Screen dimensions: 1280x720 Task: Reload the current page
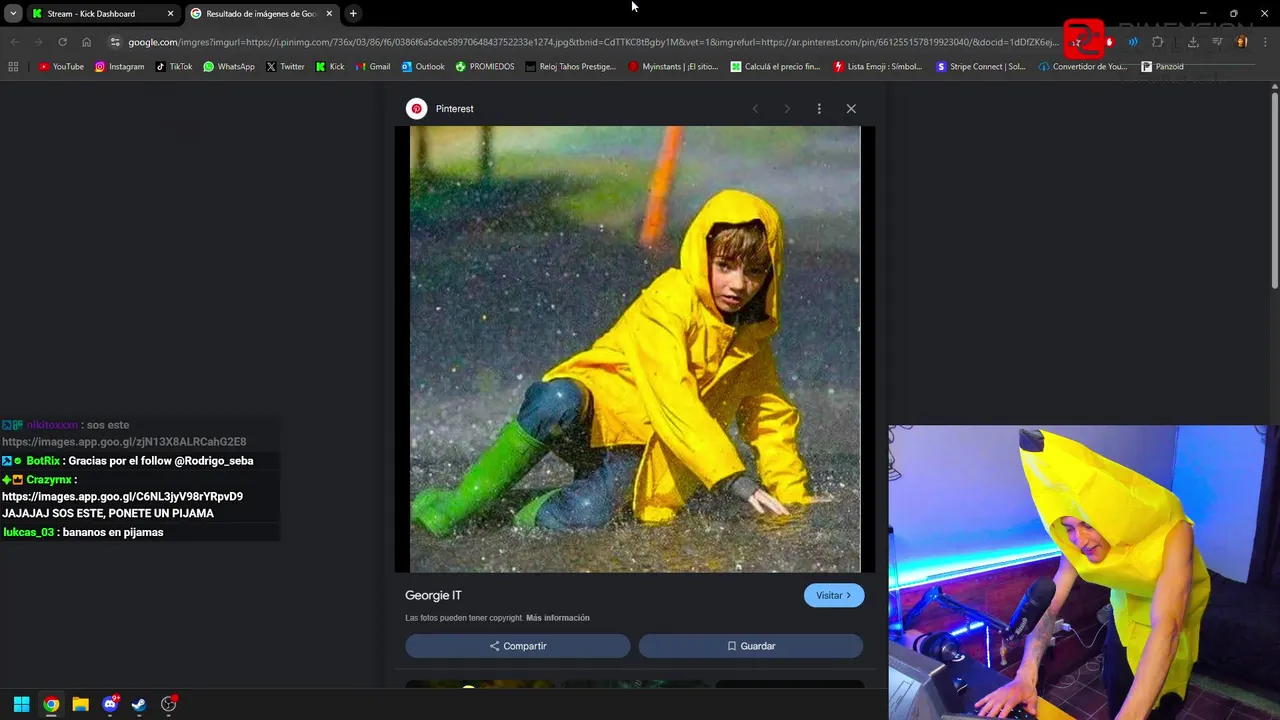click(x=62, y=42)
